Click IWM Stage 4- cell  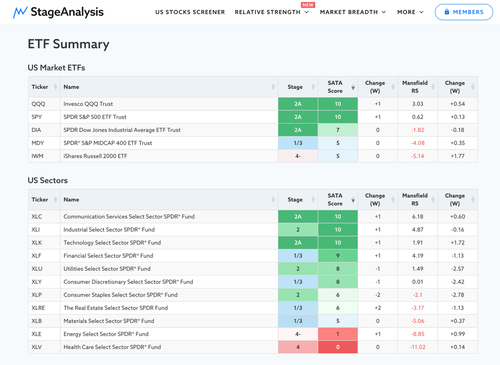point(298,156)
